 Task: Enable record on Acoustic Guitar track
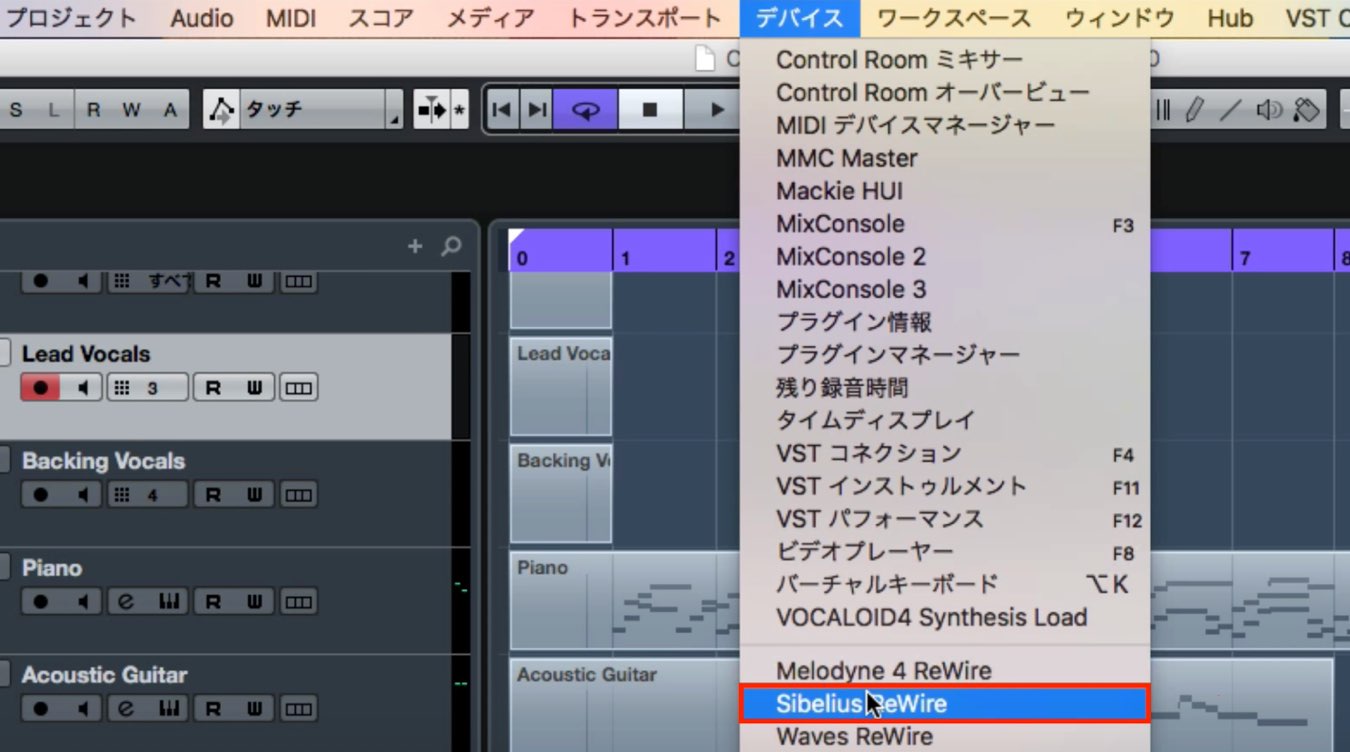point(40,709)
